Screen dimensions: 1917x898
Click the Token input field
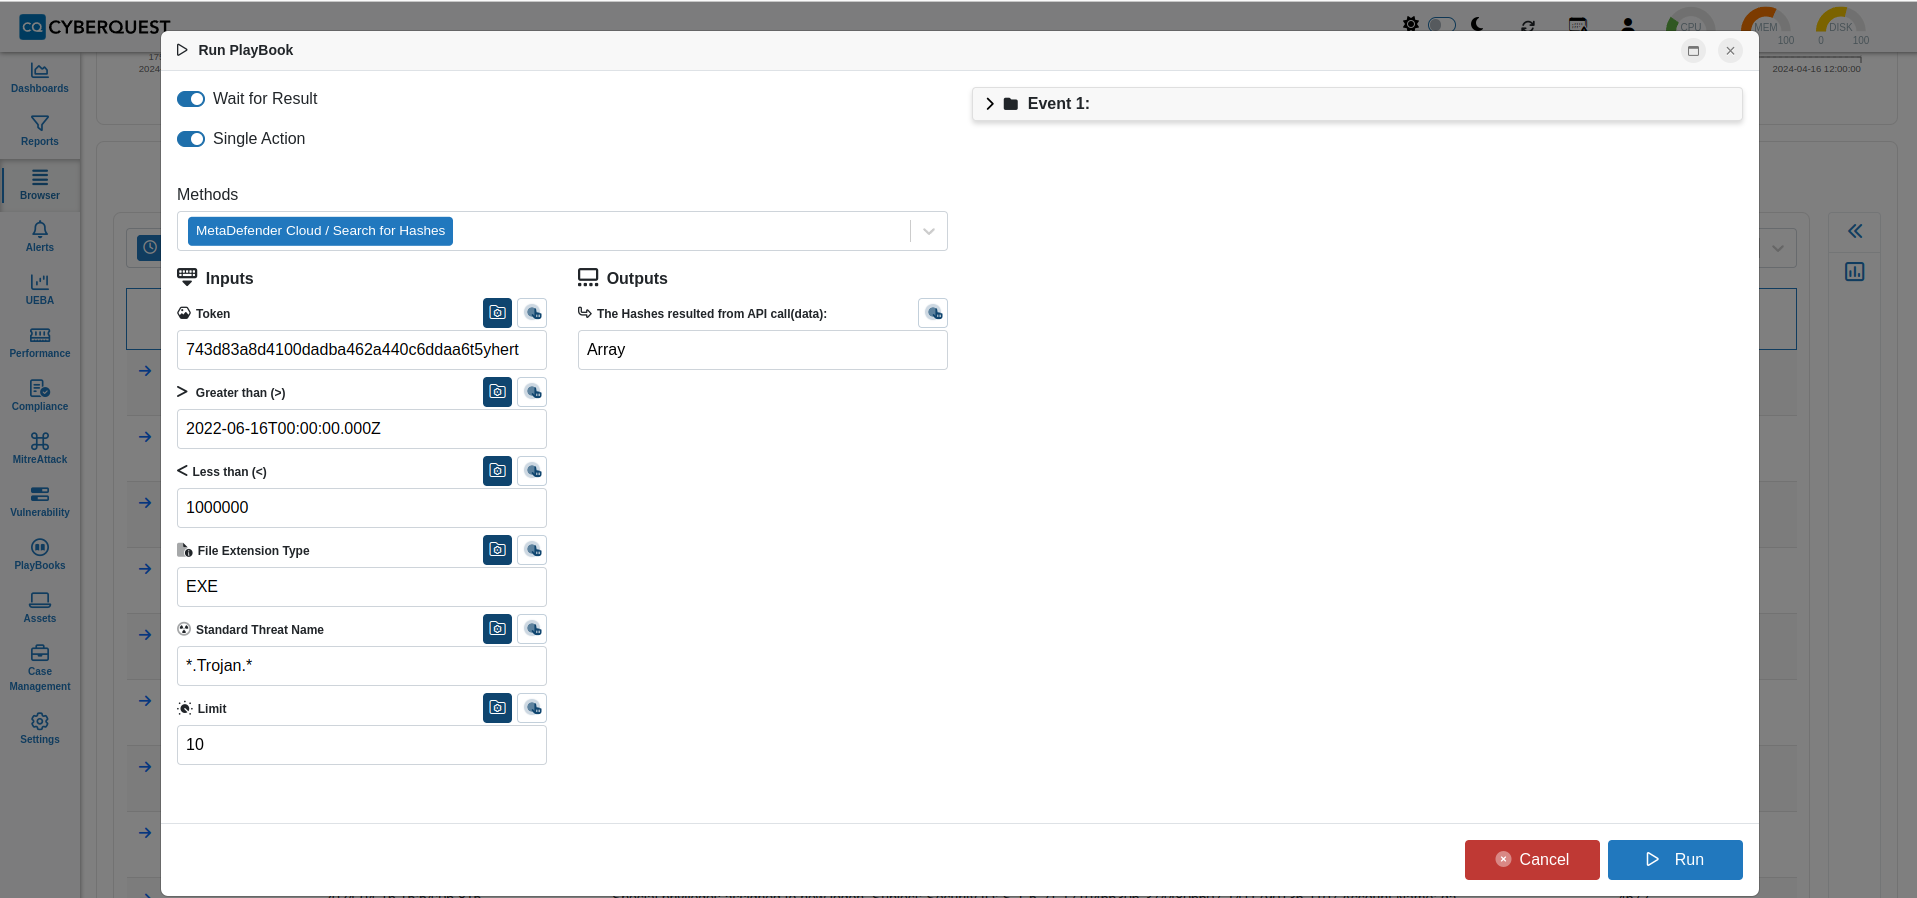(x=362, y=350)
